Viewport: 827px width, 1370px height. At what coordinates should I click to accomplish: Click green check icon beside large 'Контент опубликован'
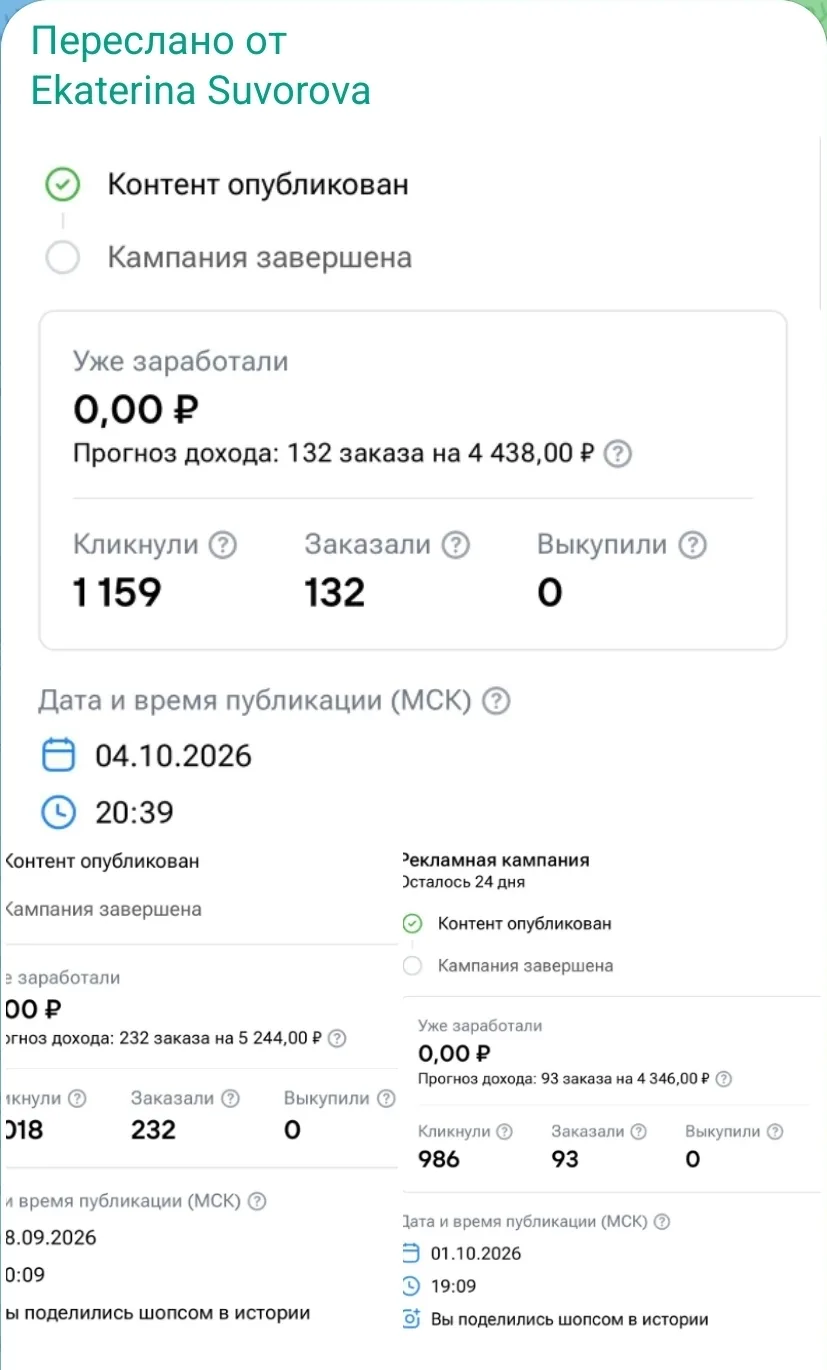[x=63, y=185]
